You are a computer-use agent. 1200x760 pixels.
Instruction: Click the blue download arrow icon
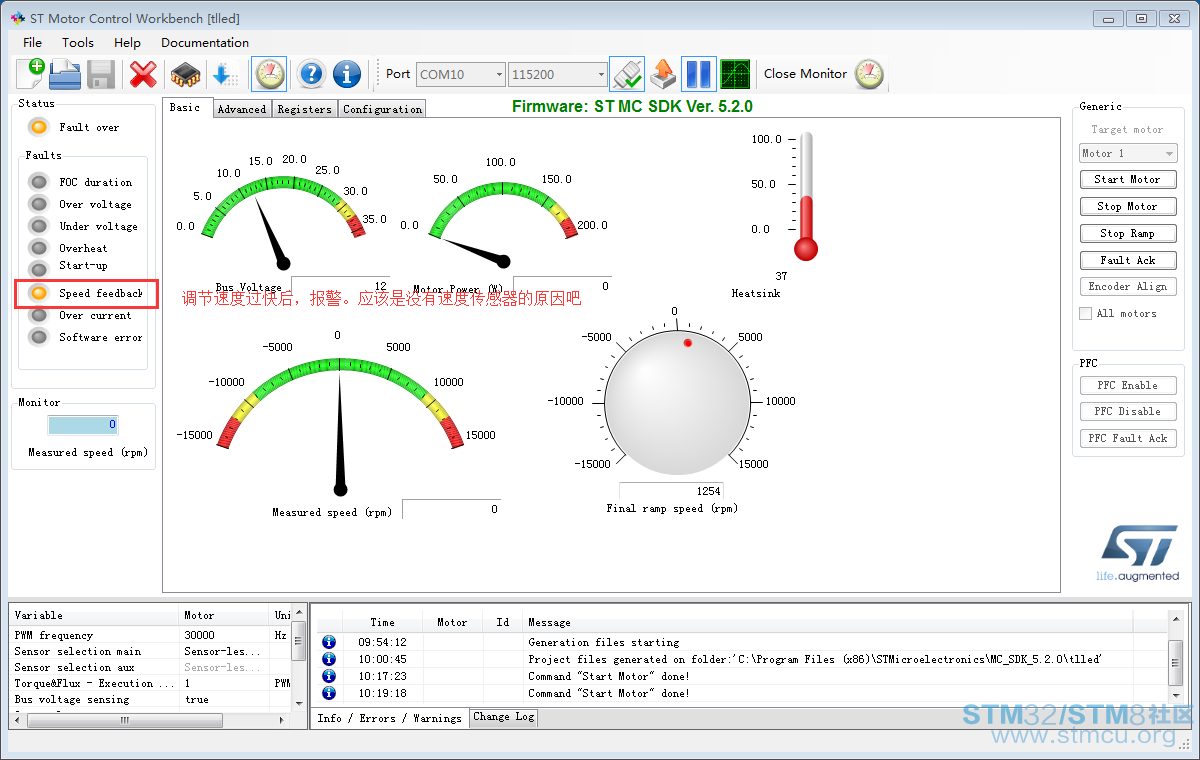point(224,74)
